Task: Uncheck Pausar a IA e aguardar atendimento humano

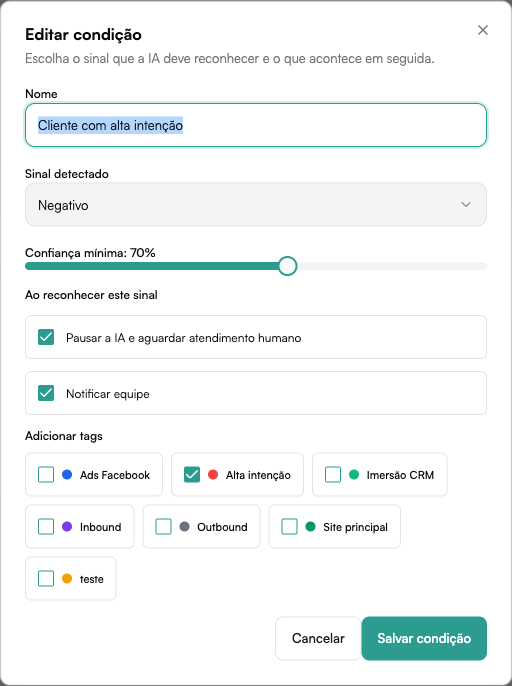Action: pyautogui.click(x=46, y=337)
